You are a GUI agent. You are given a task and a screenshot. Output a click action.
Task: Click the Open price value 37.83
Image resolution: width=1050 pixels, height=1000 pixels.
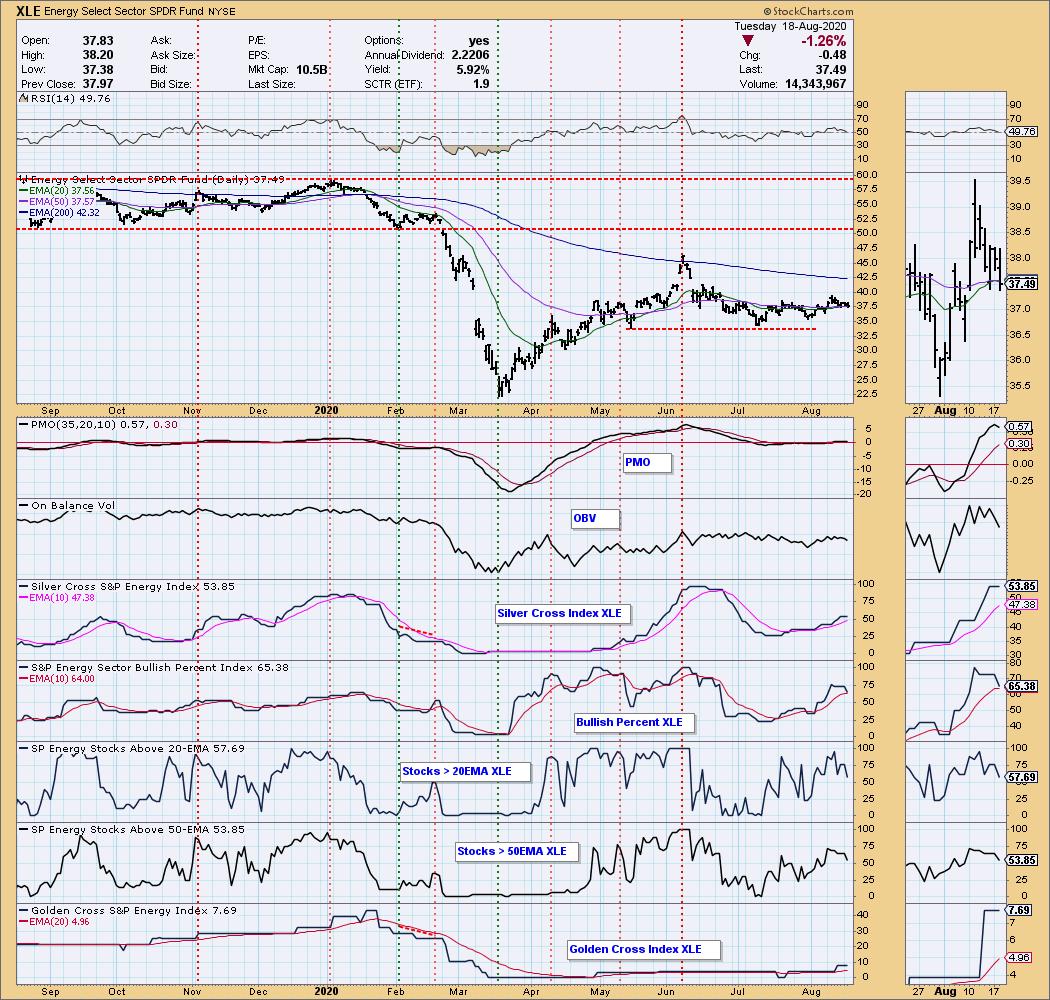(x=98, y=41)
